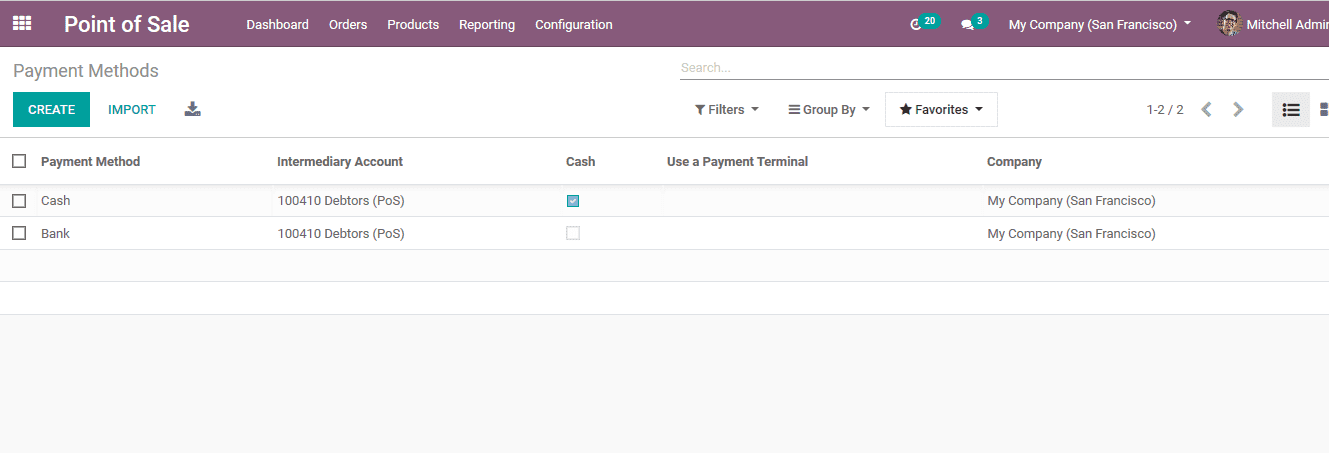Open the apps grid menu icon

pyautogui.click(x=22, y=23)
